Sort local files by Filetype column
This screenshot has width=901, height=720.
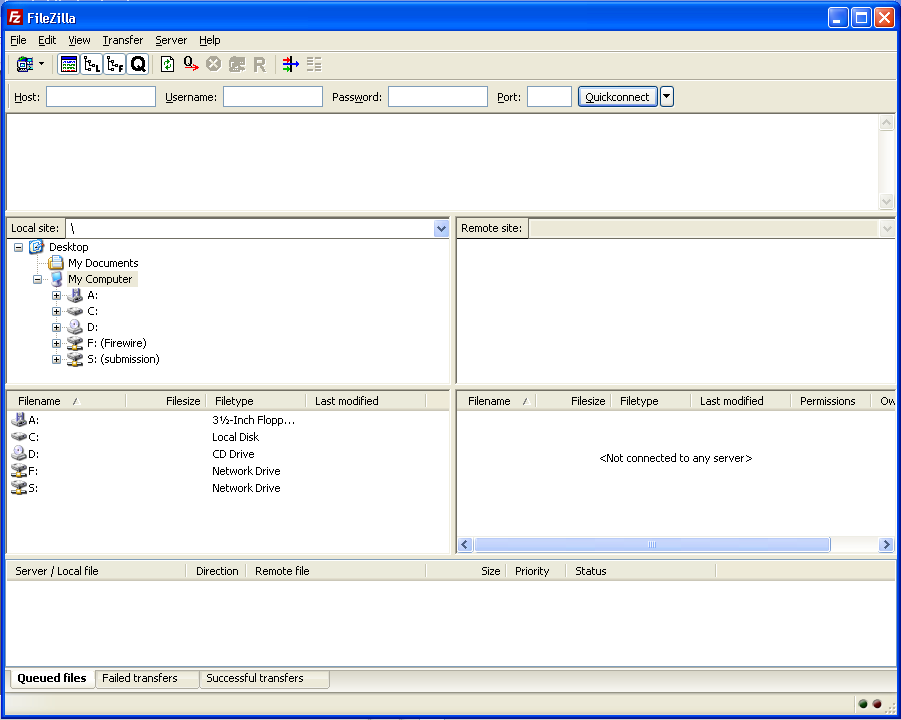coord(256,401)
